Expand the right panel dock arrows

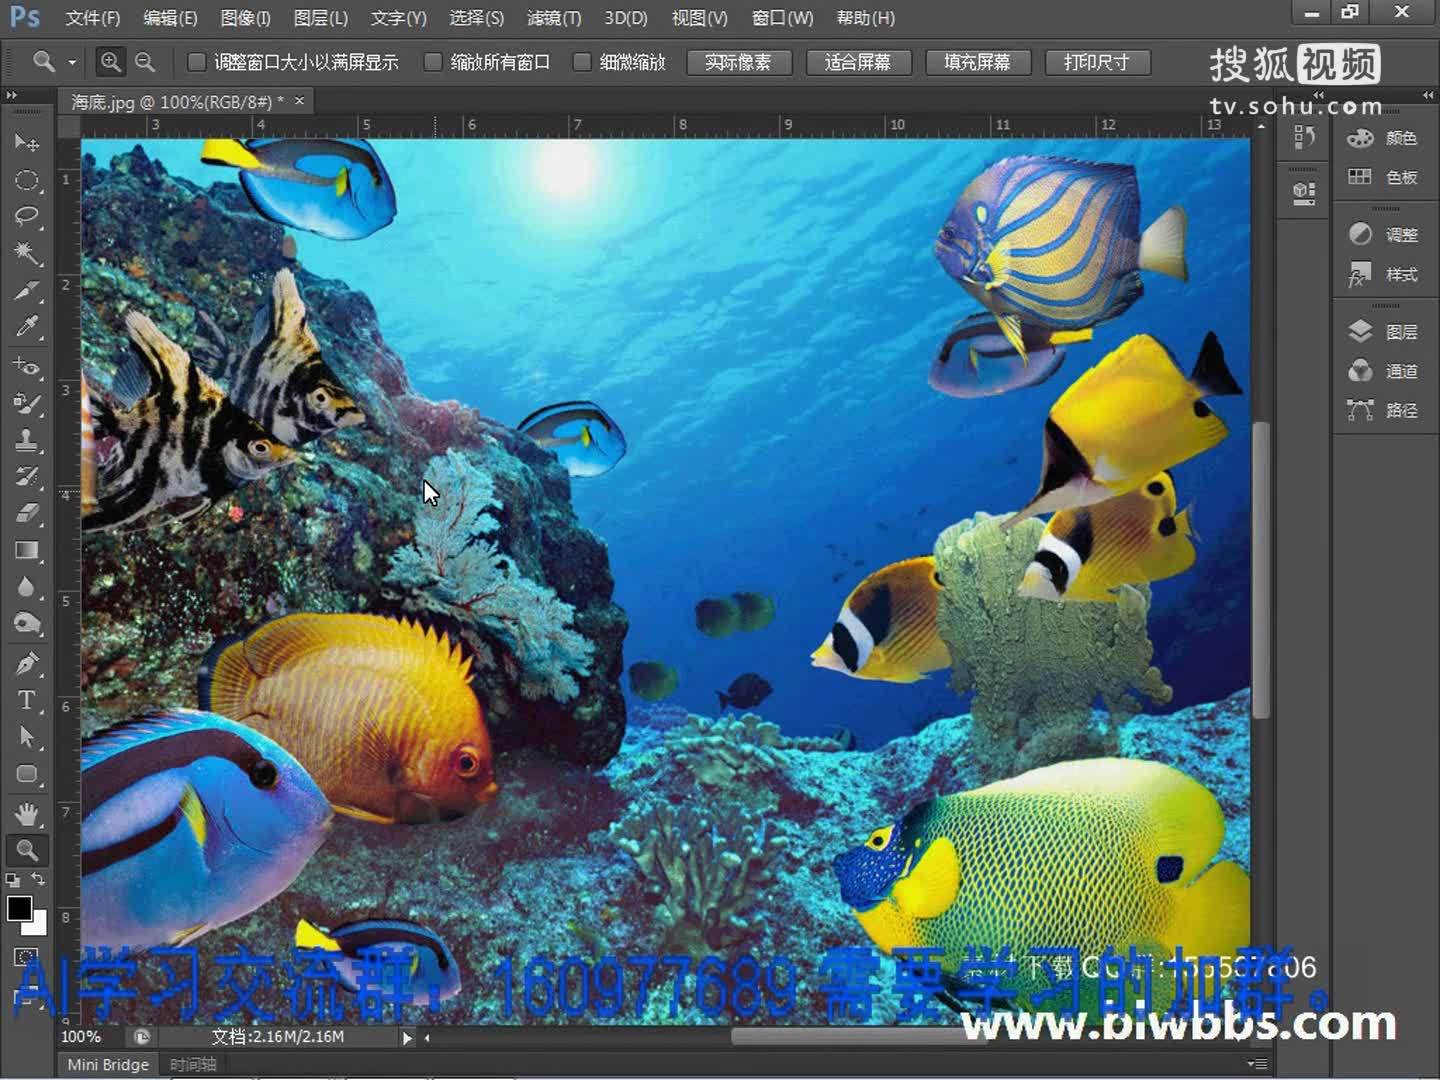click(x=1427, y=95)
